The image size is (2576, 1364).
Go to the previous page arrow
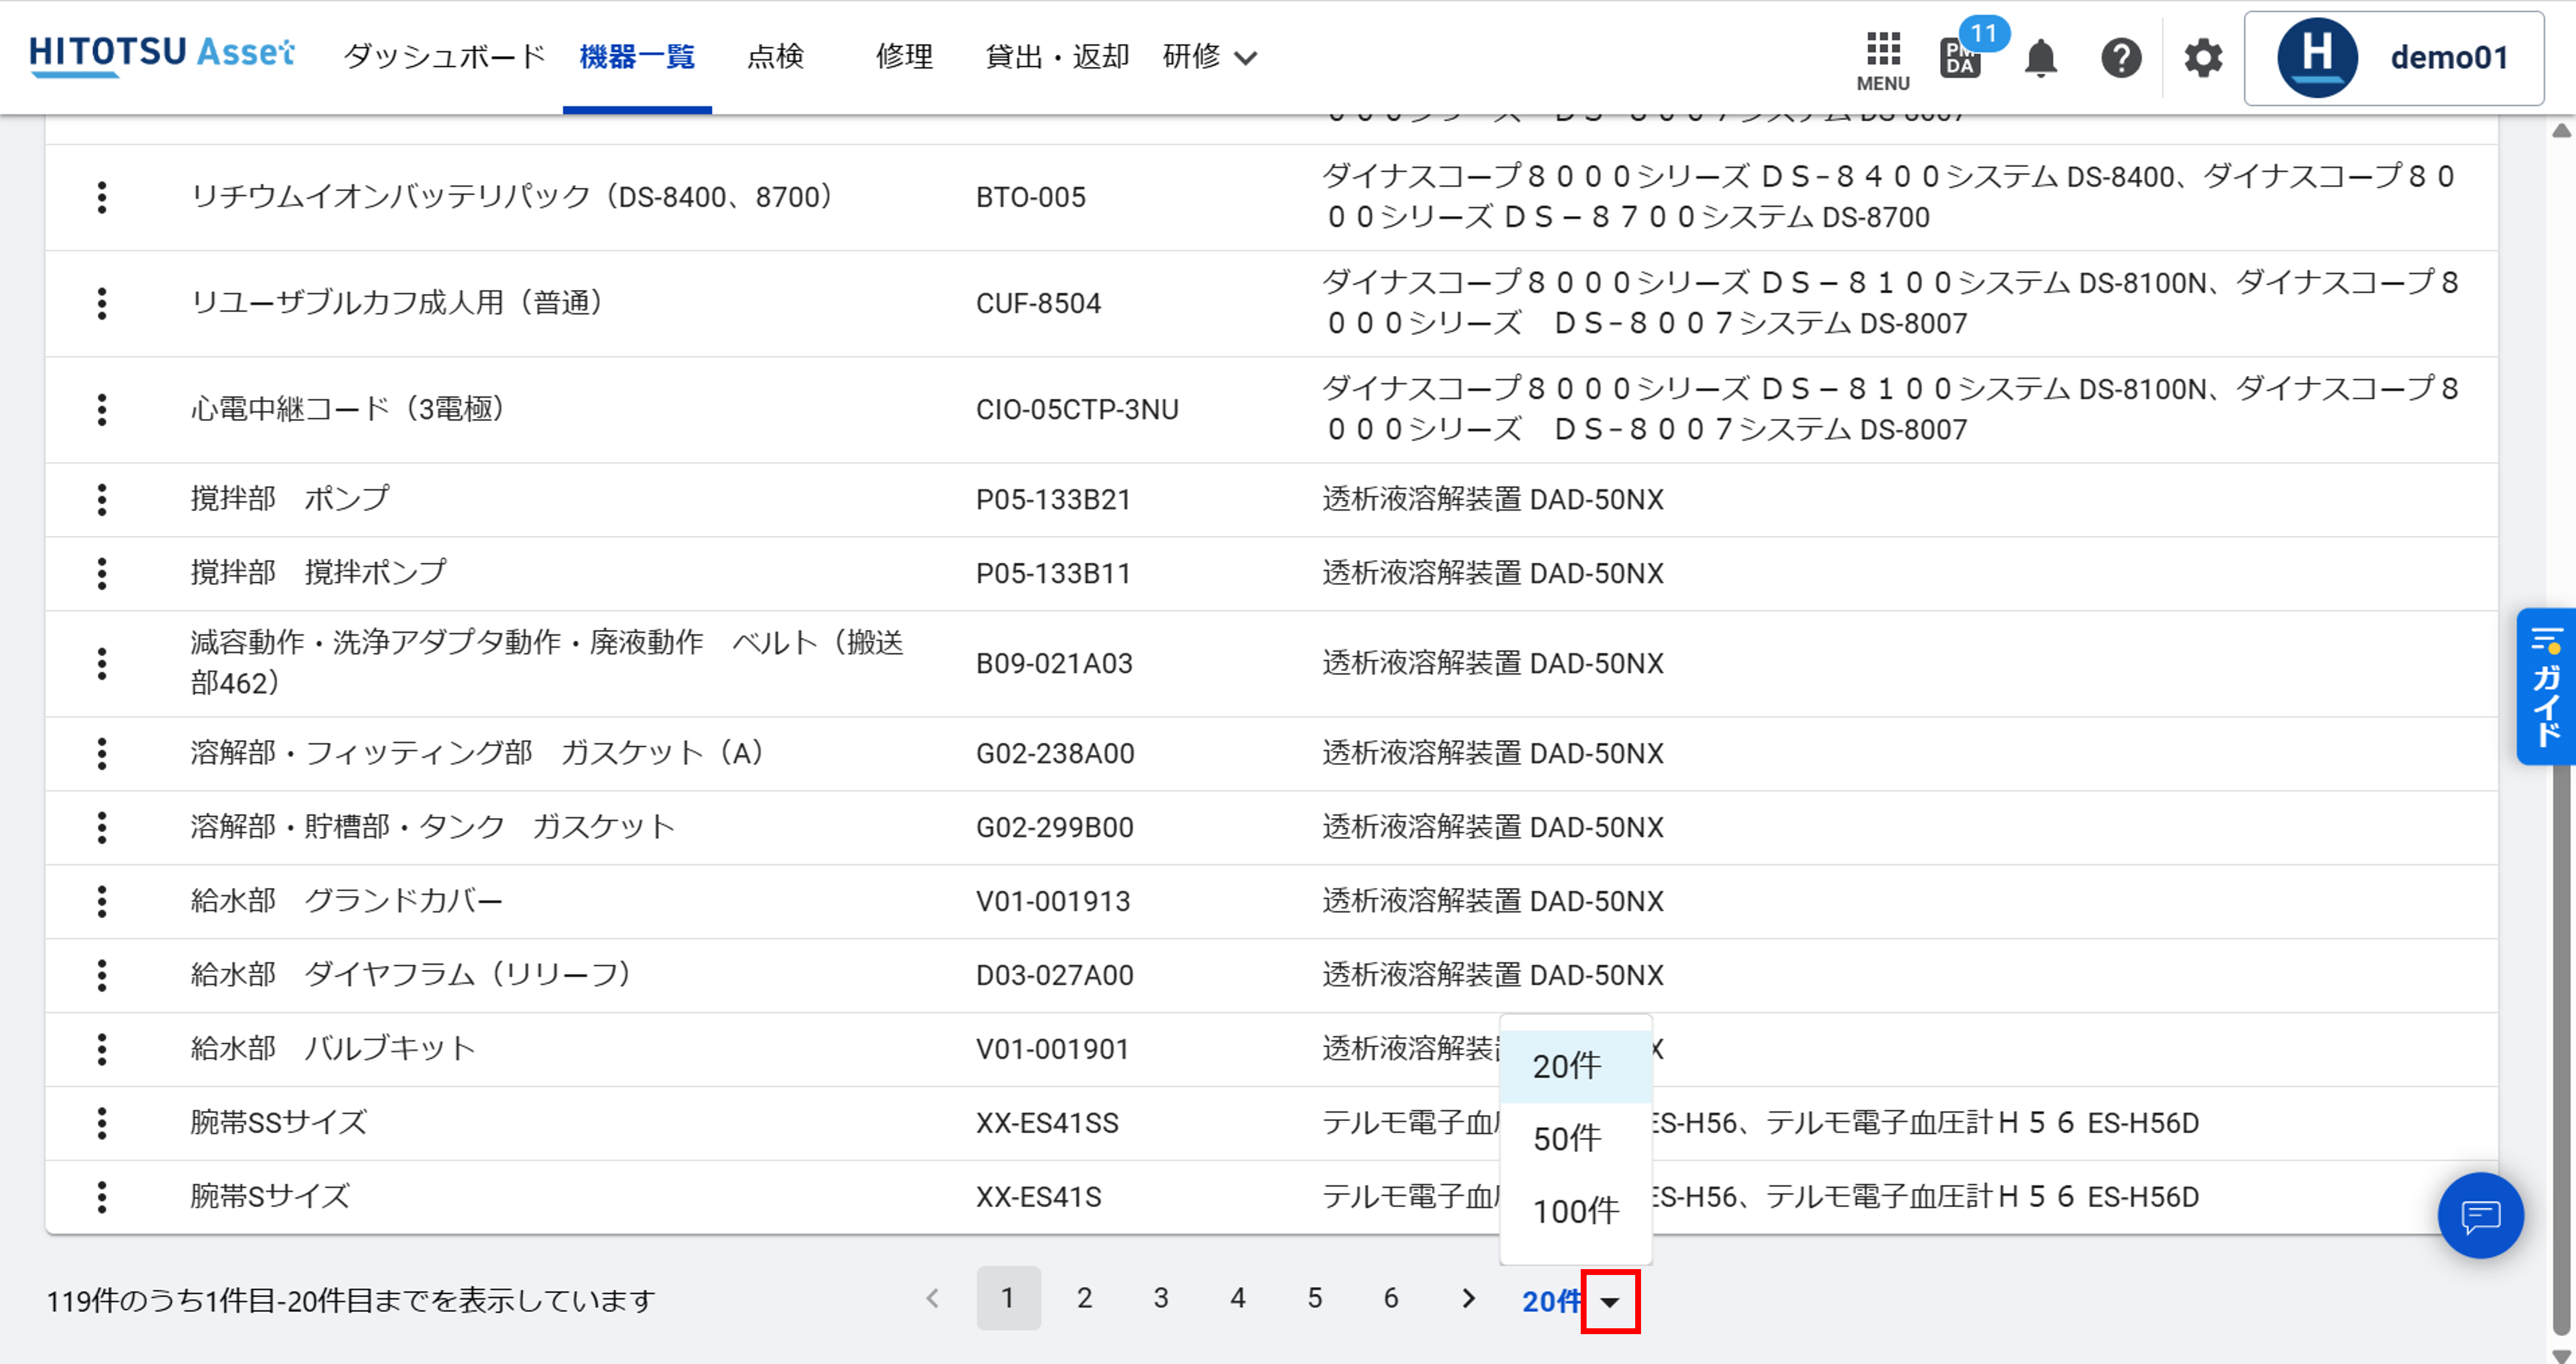click(x=932, y=1298)
